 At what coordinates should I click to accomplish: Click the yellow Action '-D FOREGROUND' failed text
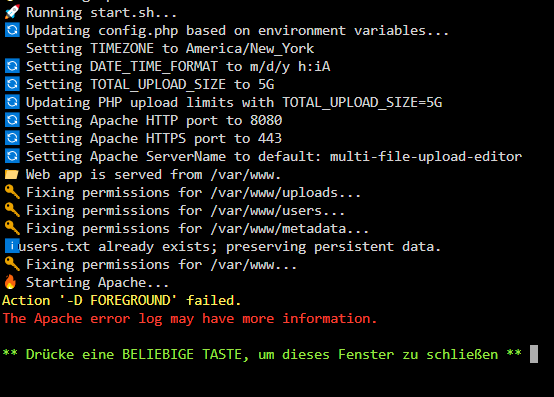pyautogui.click(x=122, y=300)
